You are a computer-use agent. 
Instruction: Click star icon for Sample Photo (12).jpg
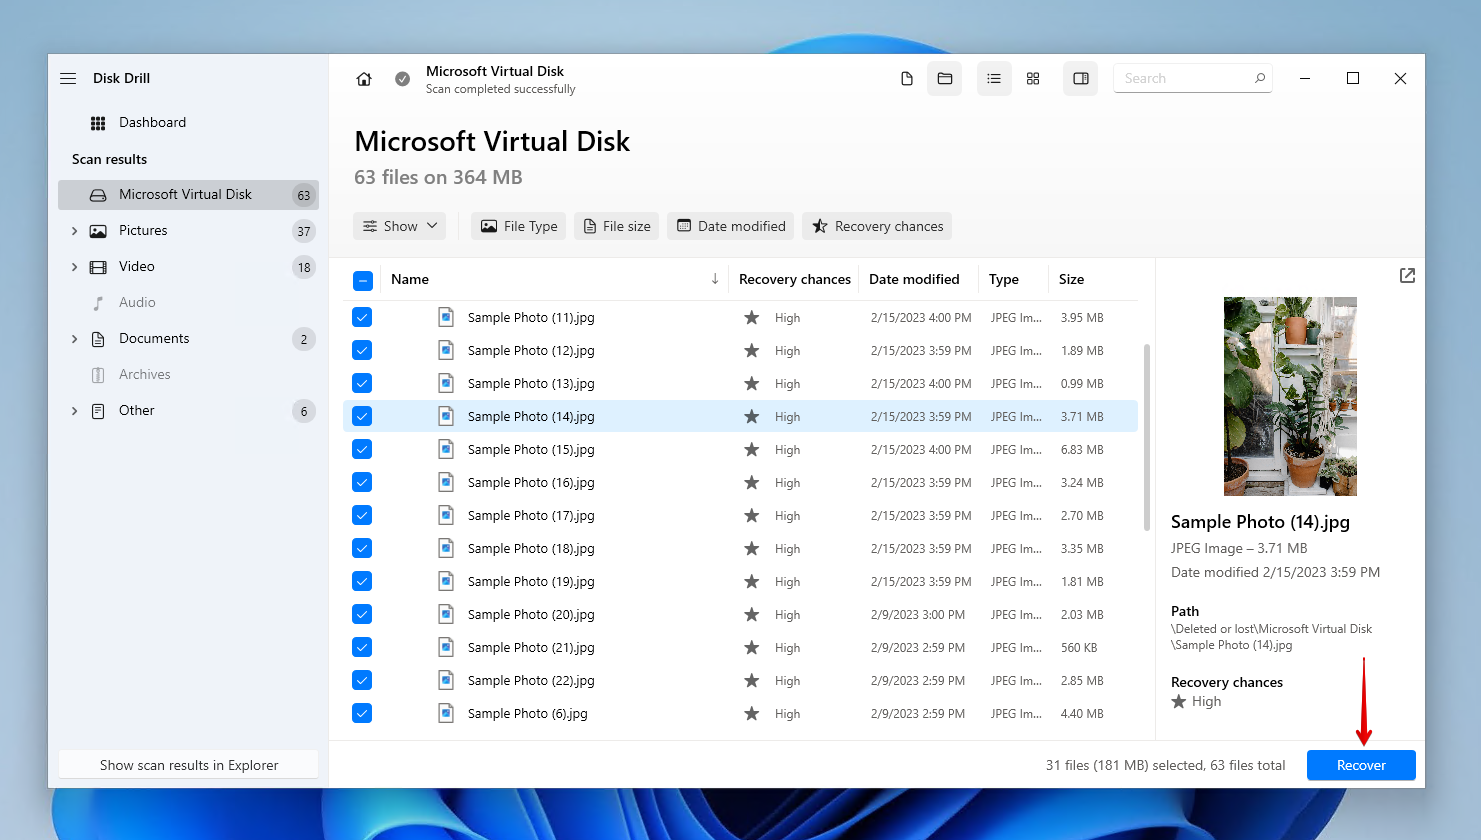click(x=751, y=351)
